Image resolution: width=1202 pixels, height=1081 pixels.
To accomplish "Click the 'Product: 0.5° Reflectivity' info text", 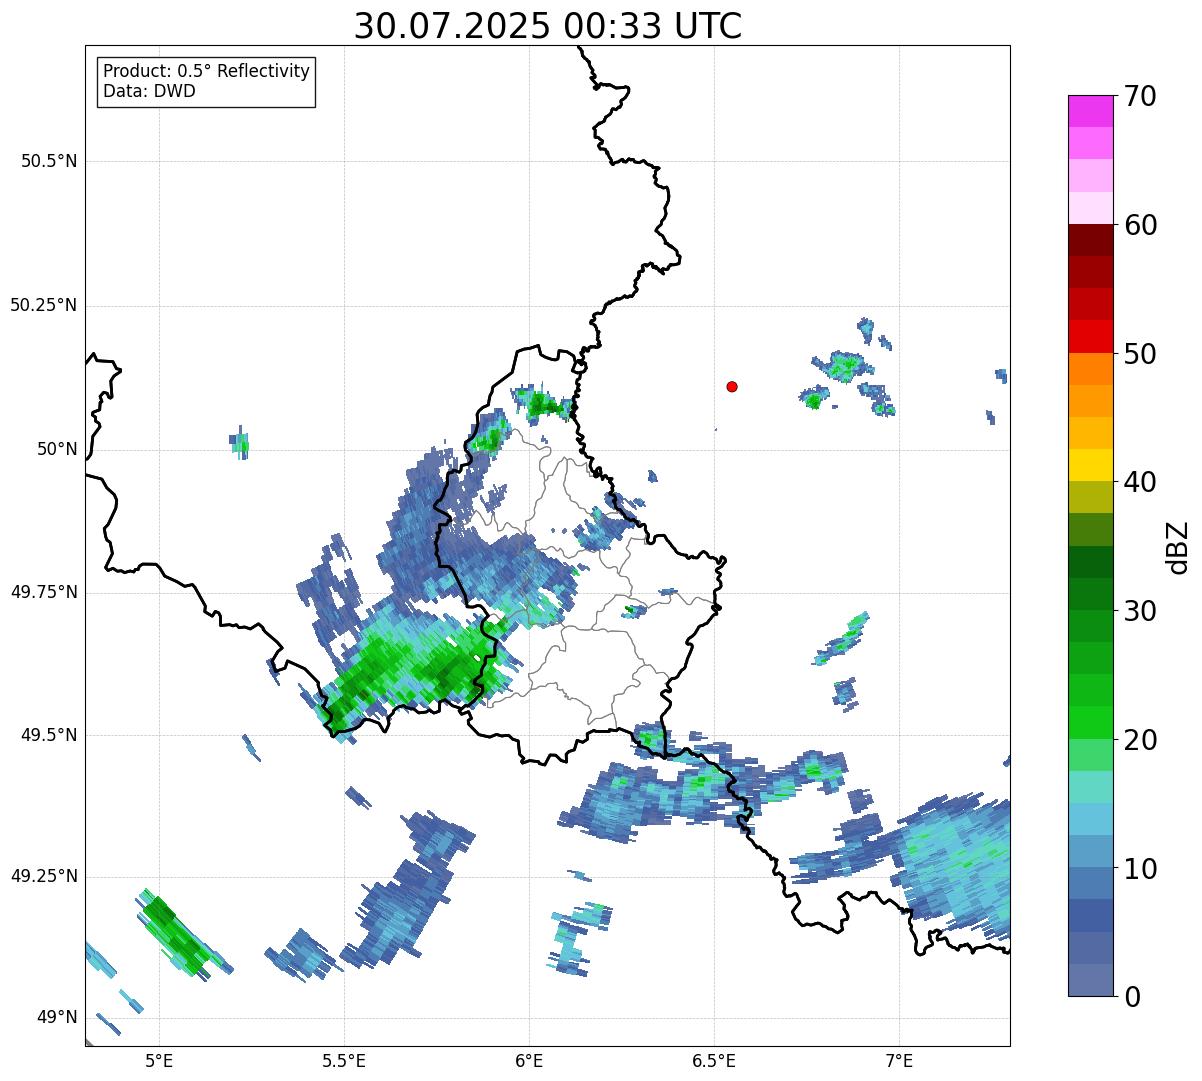I will coord(206,72).
